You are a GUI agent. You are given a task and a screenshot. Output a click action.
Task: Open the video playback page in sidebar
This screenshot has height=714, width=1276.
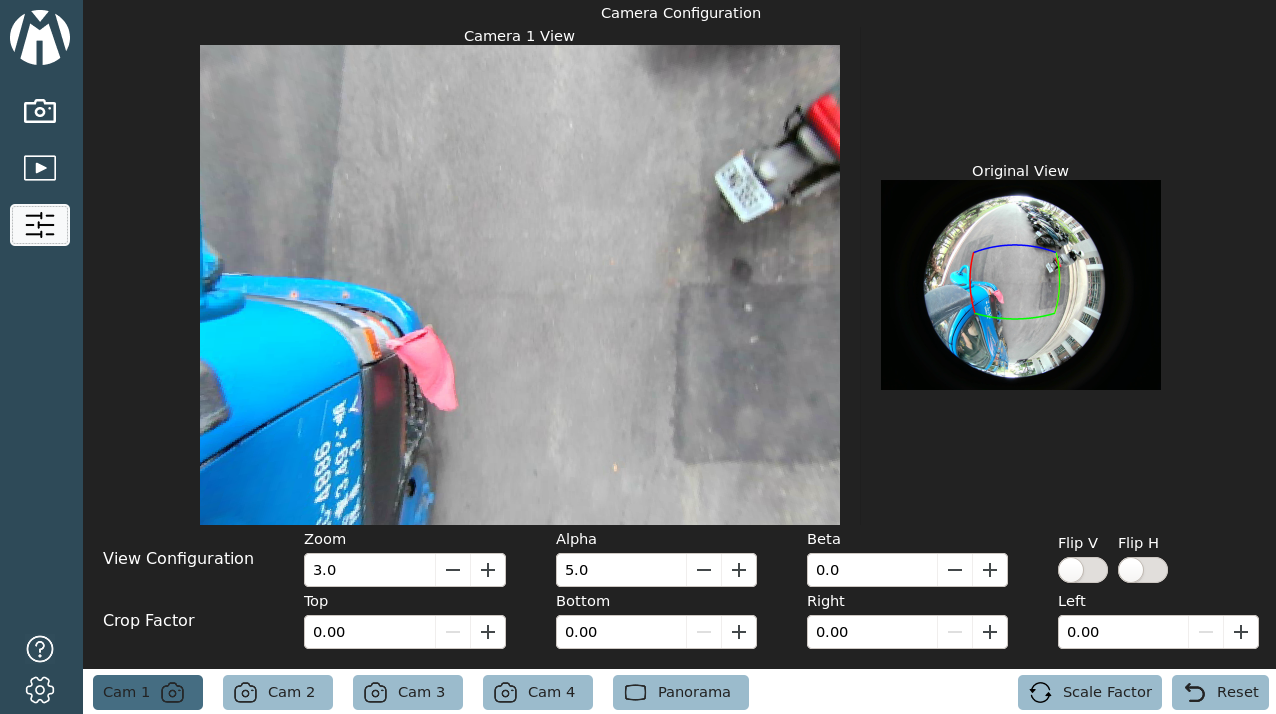pyautogui.click(x=40, y=168)
